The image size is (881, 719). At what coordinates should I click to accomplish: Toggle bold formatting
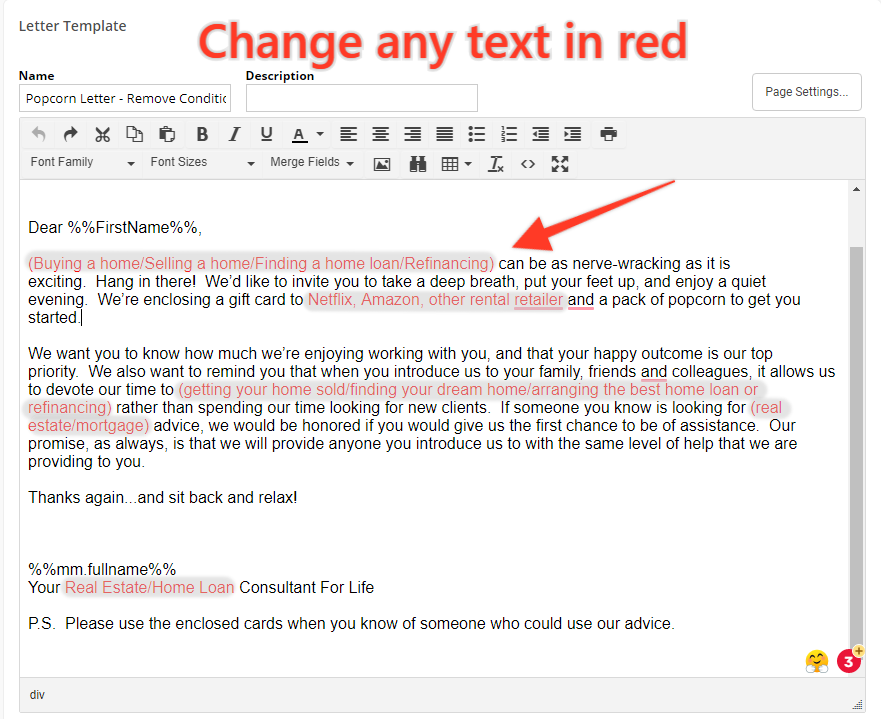point(202,134)
